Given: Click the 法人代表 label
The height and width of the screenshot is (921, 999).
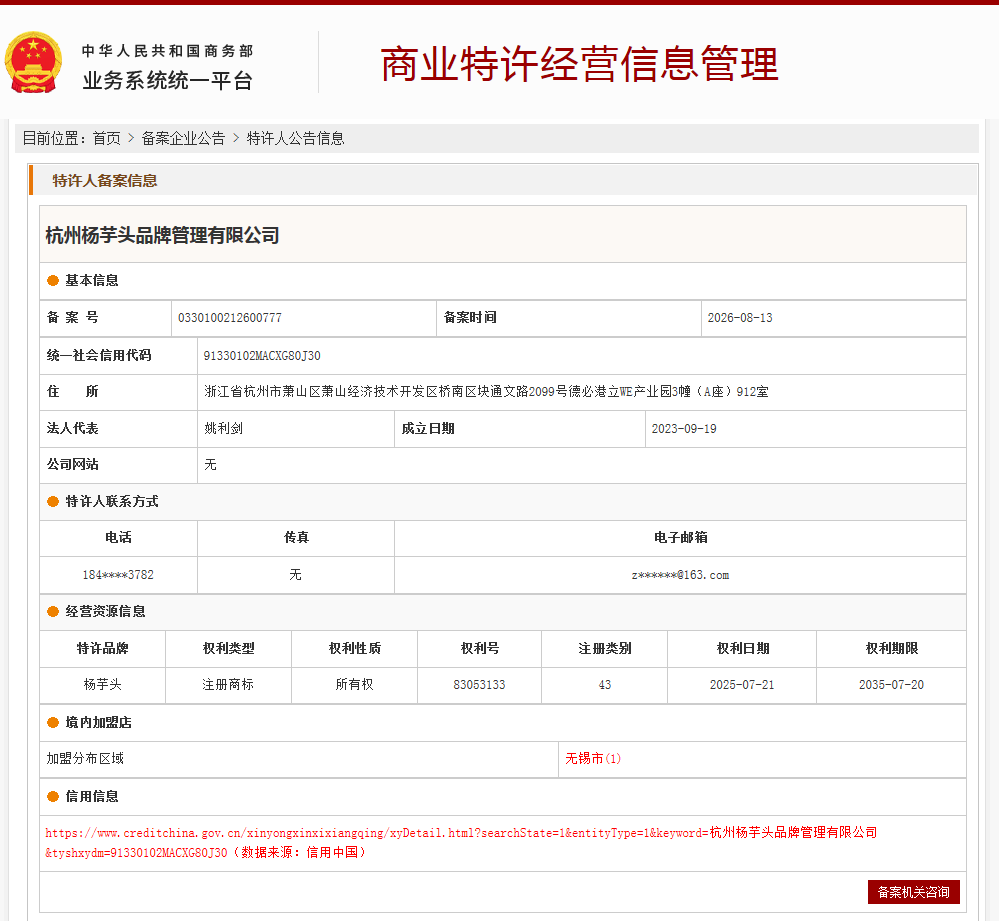Looking at the screenshot, I should [73, 429].
